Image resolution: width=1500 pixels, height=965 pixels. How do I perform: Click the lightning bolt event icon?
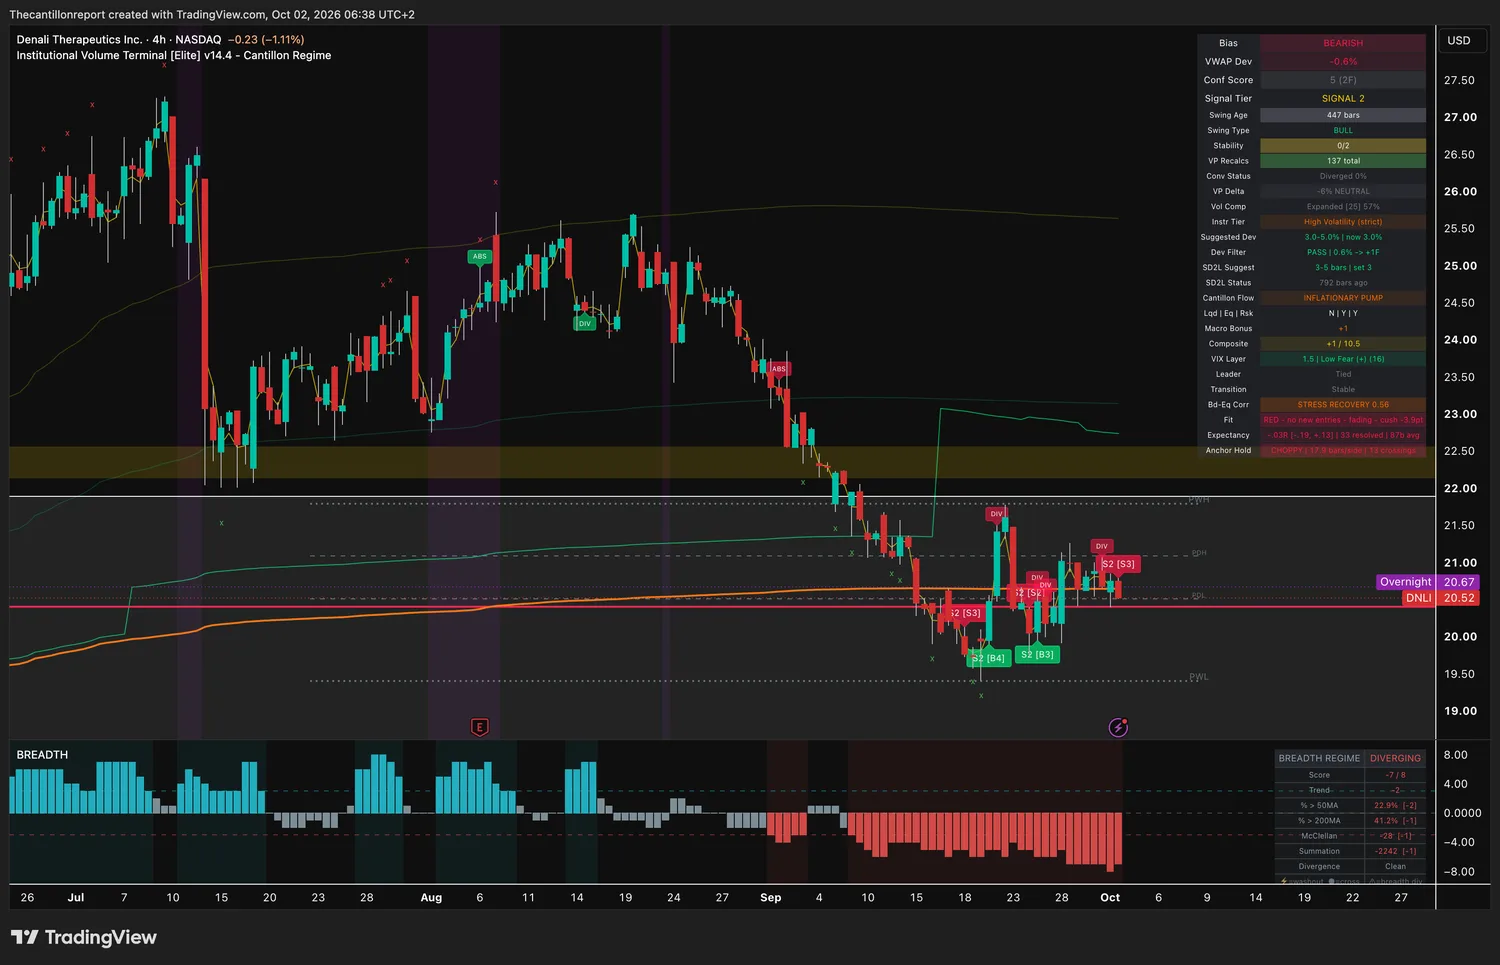(1118, 727)
